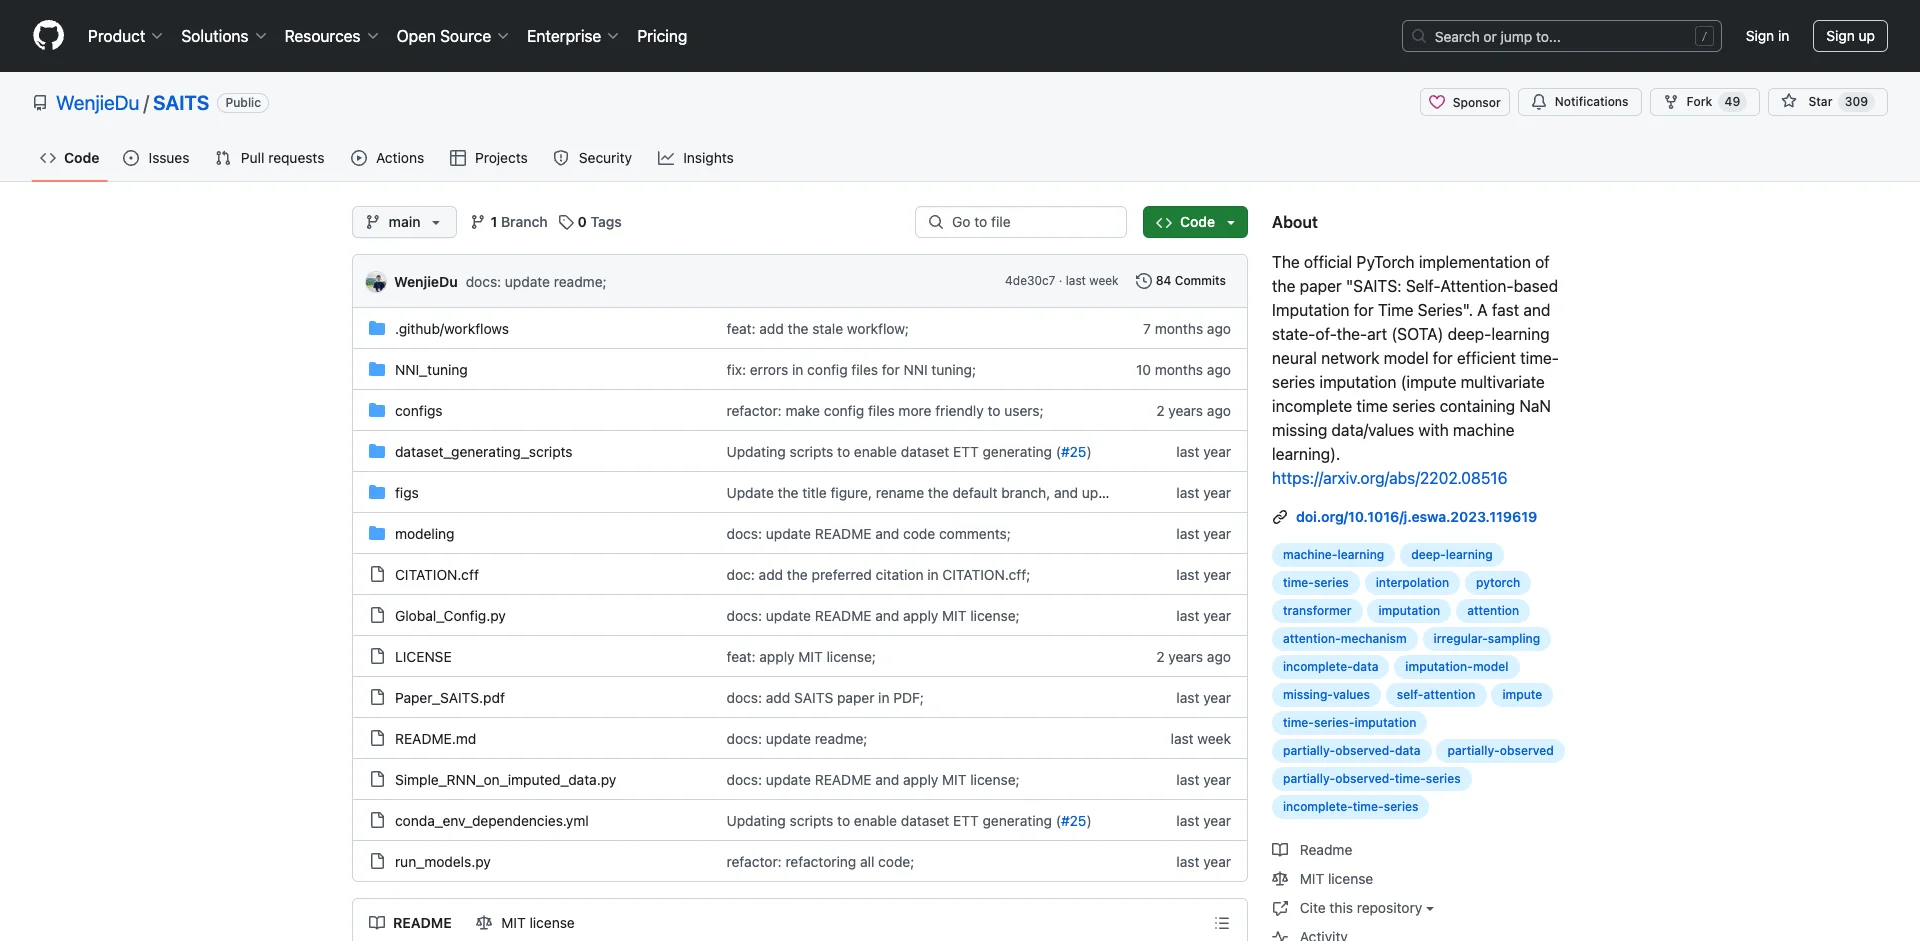Image resolution: width=1920 pixels, height=941 pixels.
Task: Open the dataset_generating_scripts folder
Action: [484, 452]
